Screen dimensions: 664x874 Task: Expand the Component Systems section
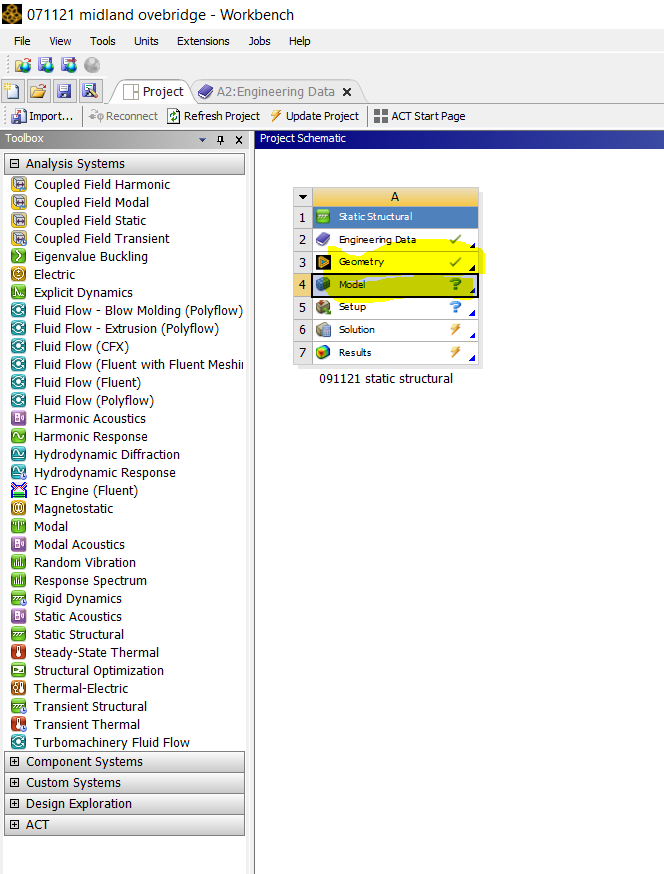14,761
